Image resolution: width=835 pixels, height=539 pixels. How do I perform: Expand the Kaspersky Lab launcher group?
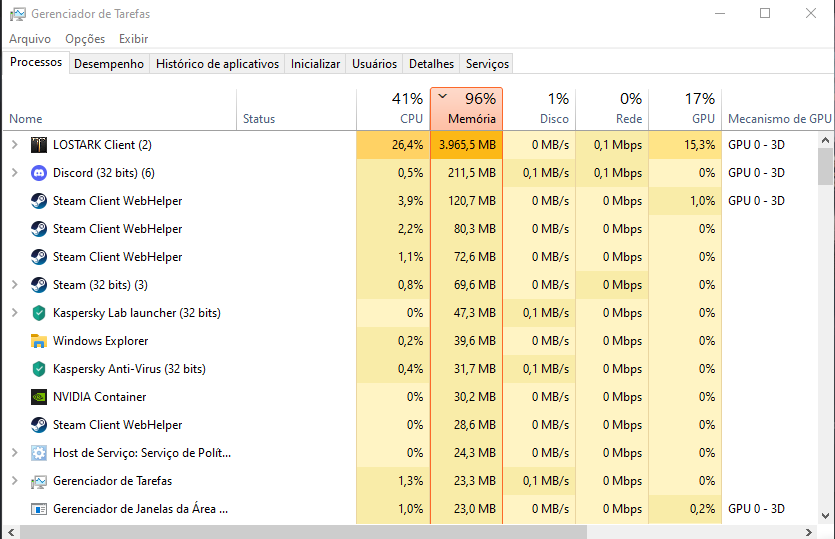pos(15,313)
